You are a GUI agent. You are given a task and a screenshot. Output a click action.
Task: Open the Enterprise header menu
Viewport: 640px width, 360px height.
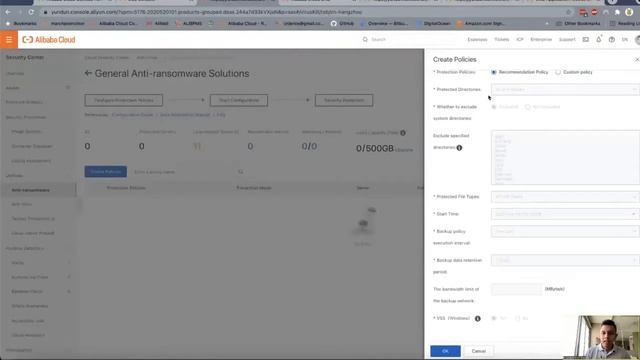(x=541, y=40)
